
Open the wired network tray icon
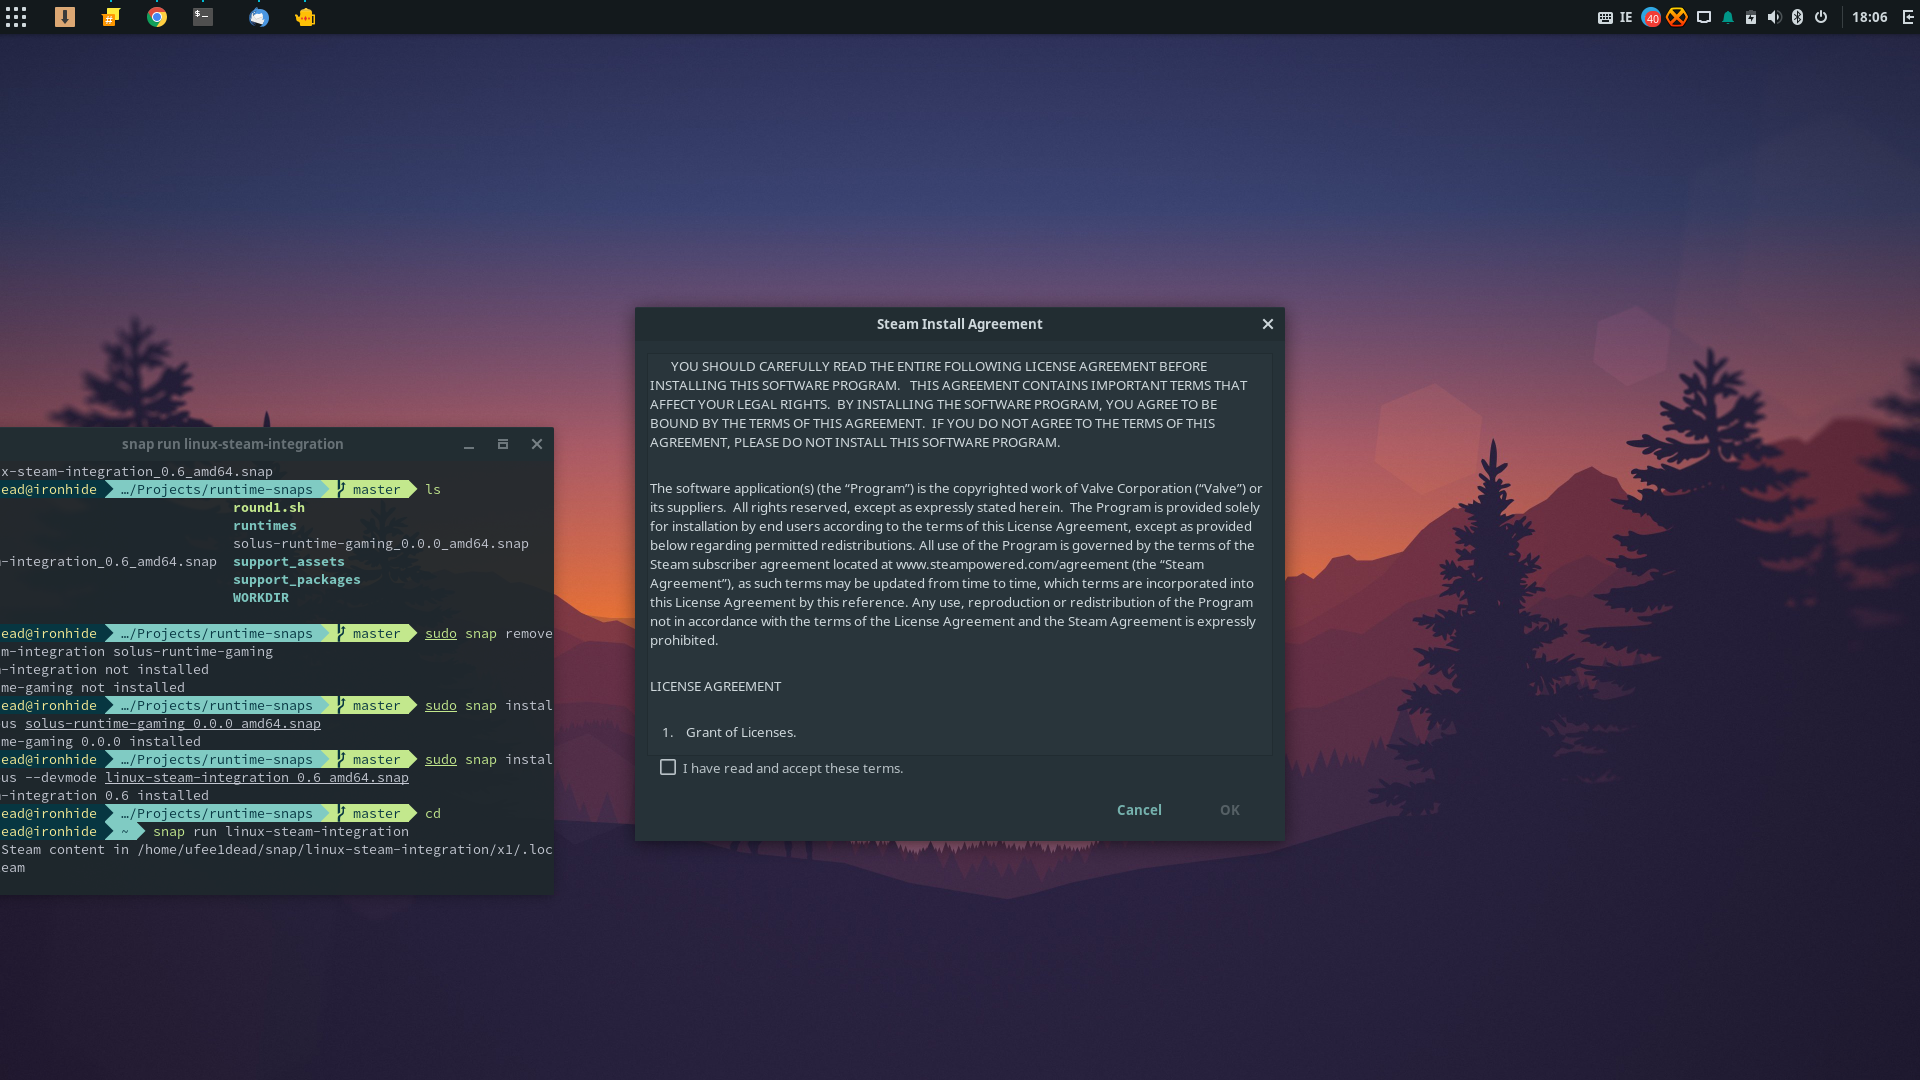pyautogui.click(x=1704, y=17)
